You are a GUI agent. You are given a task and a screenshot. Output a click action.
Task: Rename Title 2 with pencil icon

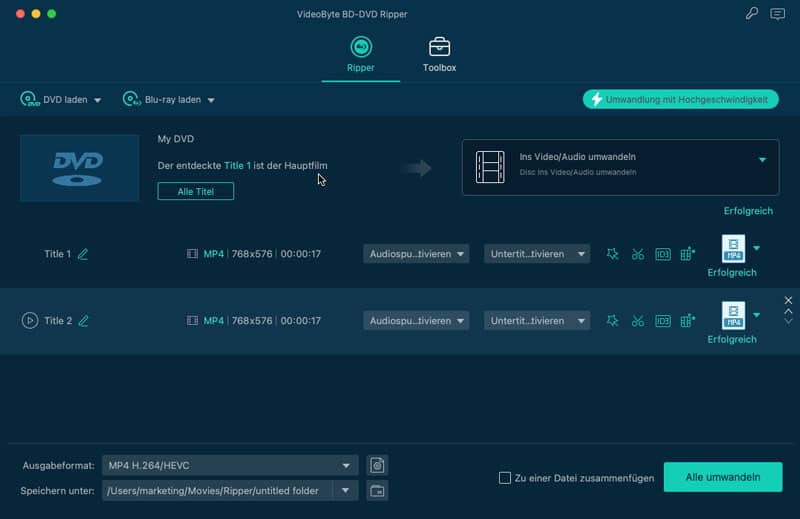coord(83,320)
